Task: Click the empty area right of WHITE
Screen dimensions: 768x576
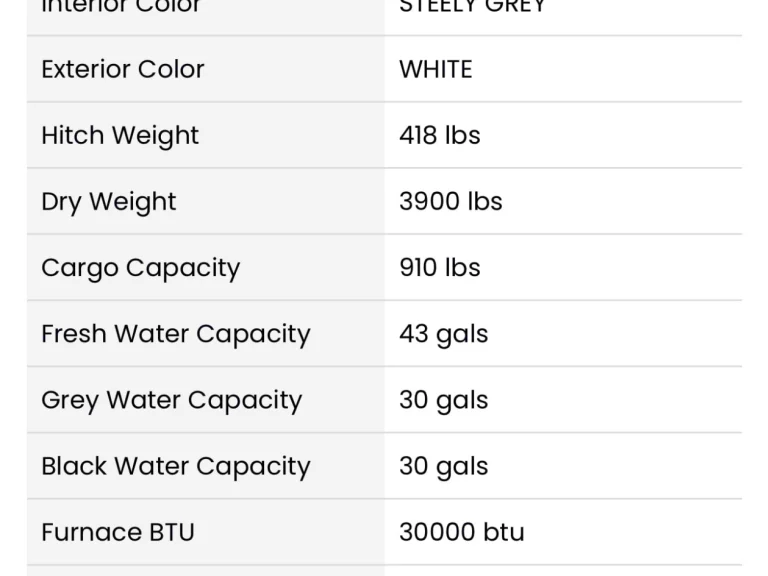Action: click(607, 69)
